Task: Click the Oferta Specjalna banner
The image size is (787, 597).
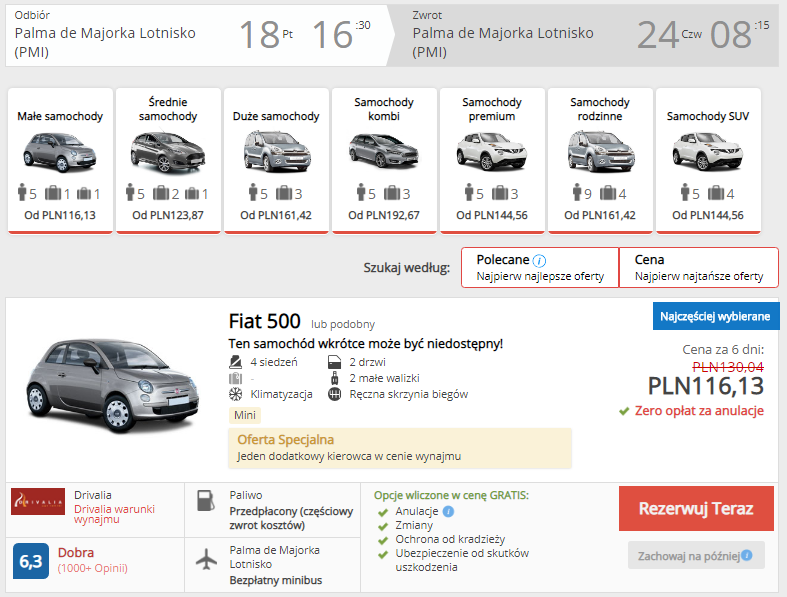Action: click(x=400, y=448)
